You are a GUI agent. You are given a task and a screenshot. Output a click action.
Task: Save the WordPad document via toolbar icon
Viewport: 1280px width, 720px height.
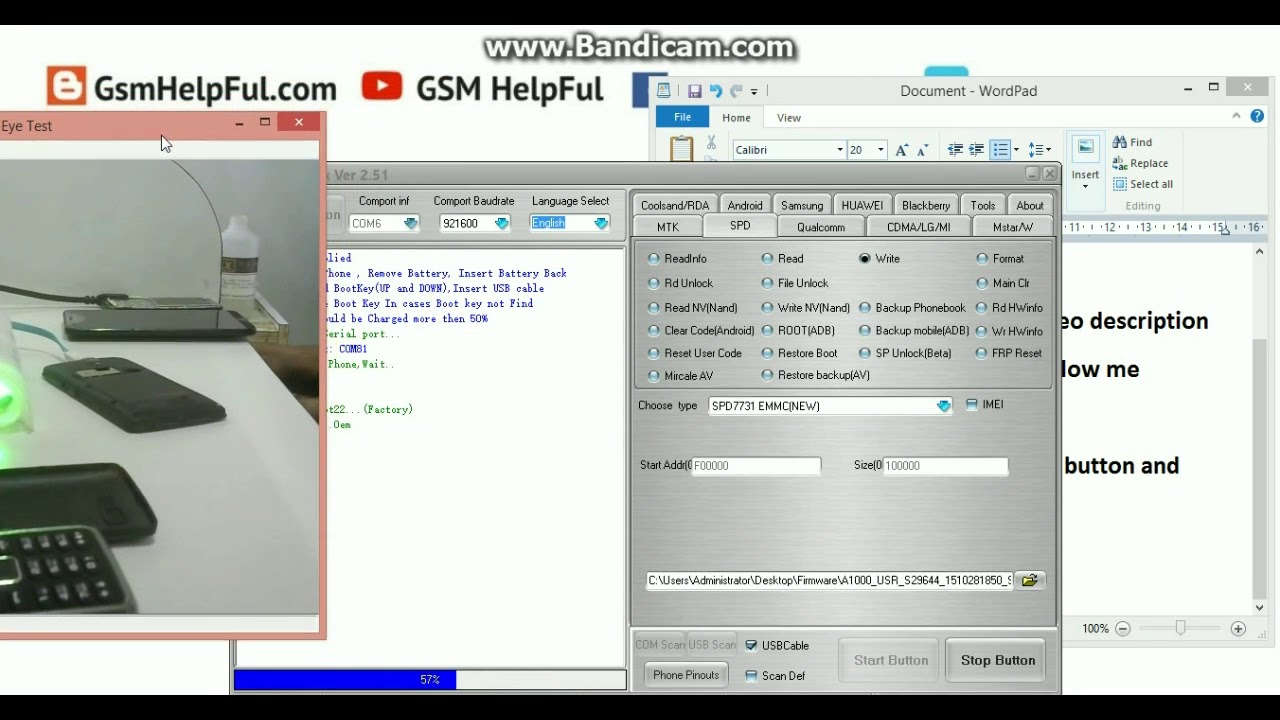tap(695, 91)
